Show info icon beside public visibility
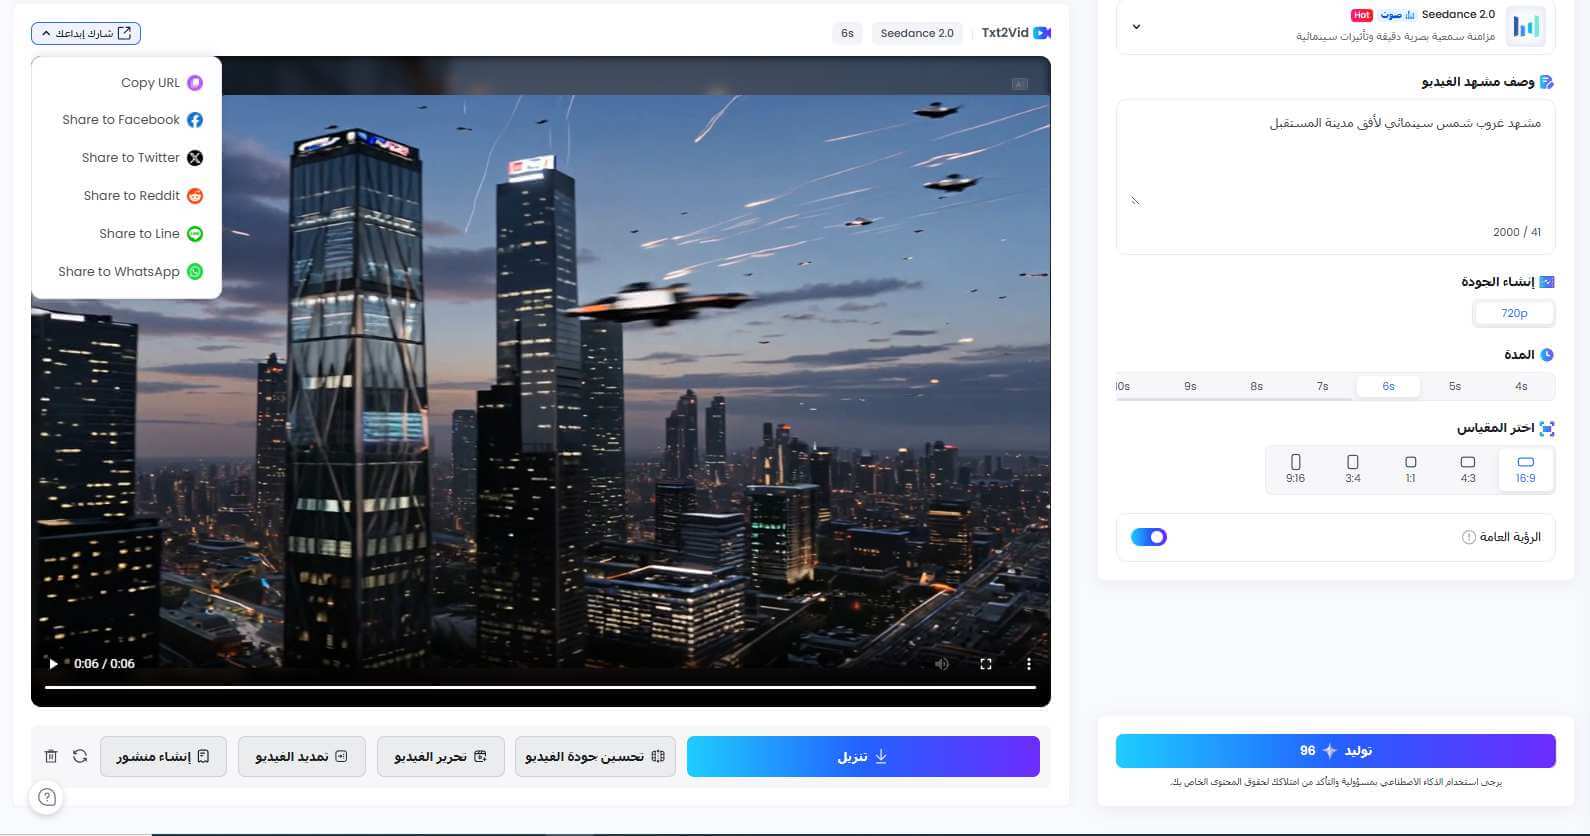 pyautogui.click(x=1469, y=537)
